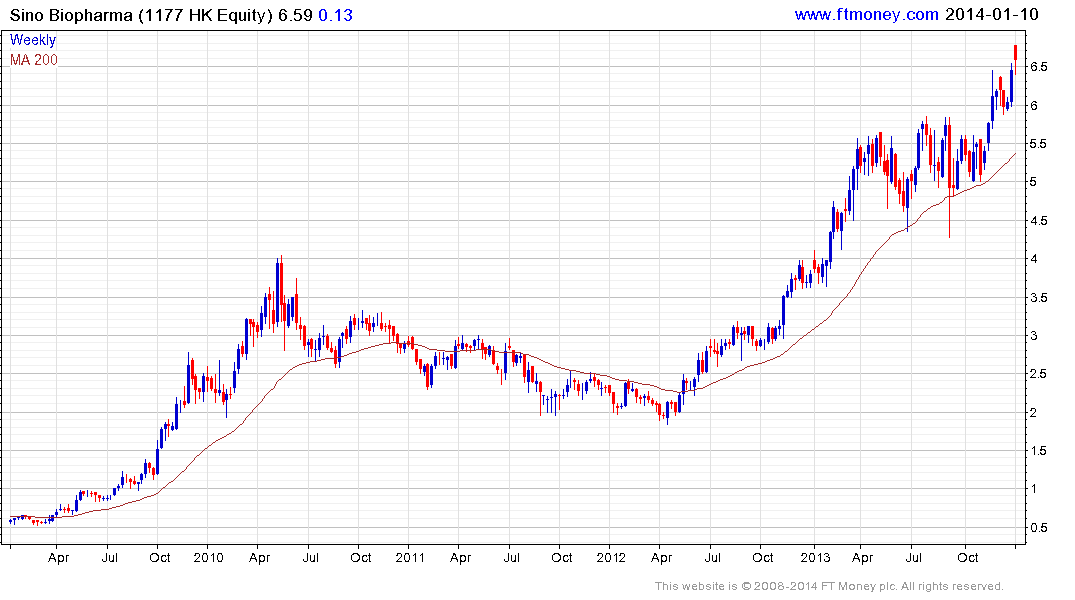The width and height of the screenshot is (1075, 600).
Task: Select the 2012 year marker on x-axis
Action: coord(611,557)
